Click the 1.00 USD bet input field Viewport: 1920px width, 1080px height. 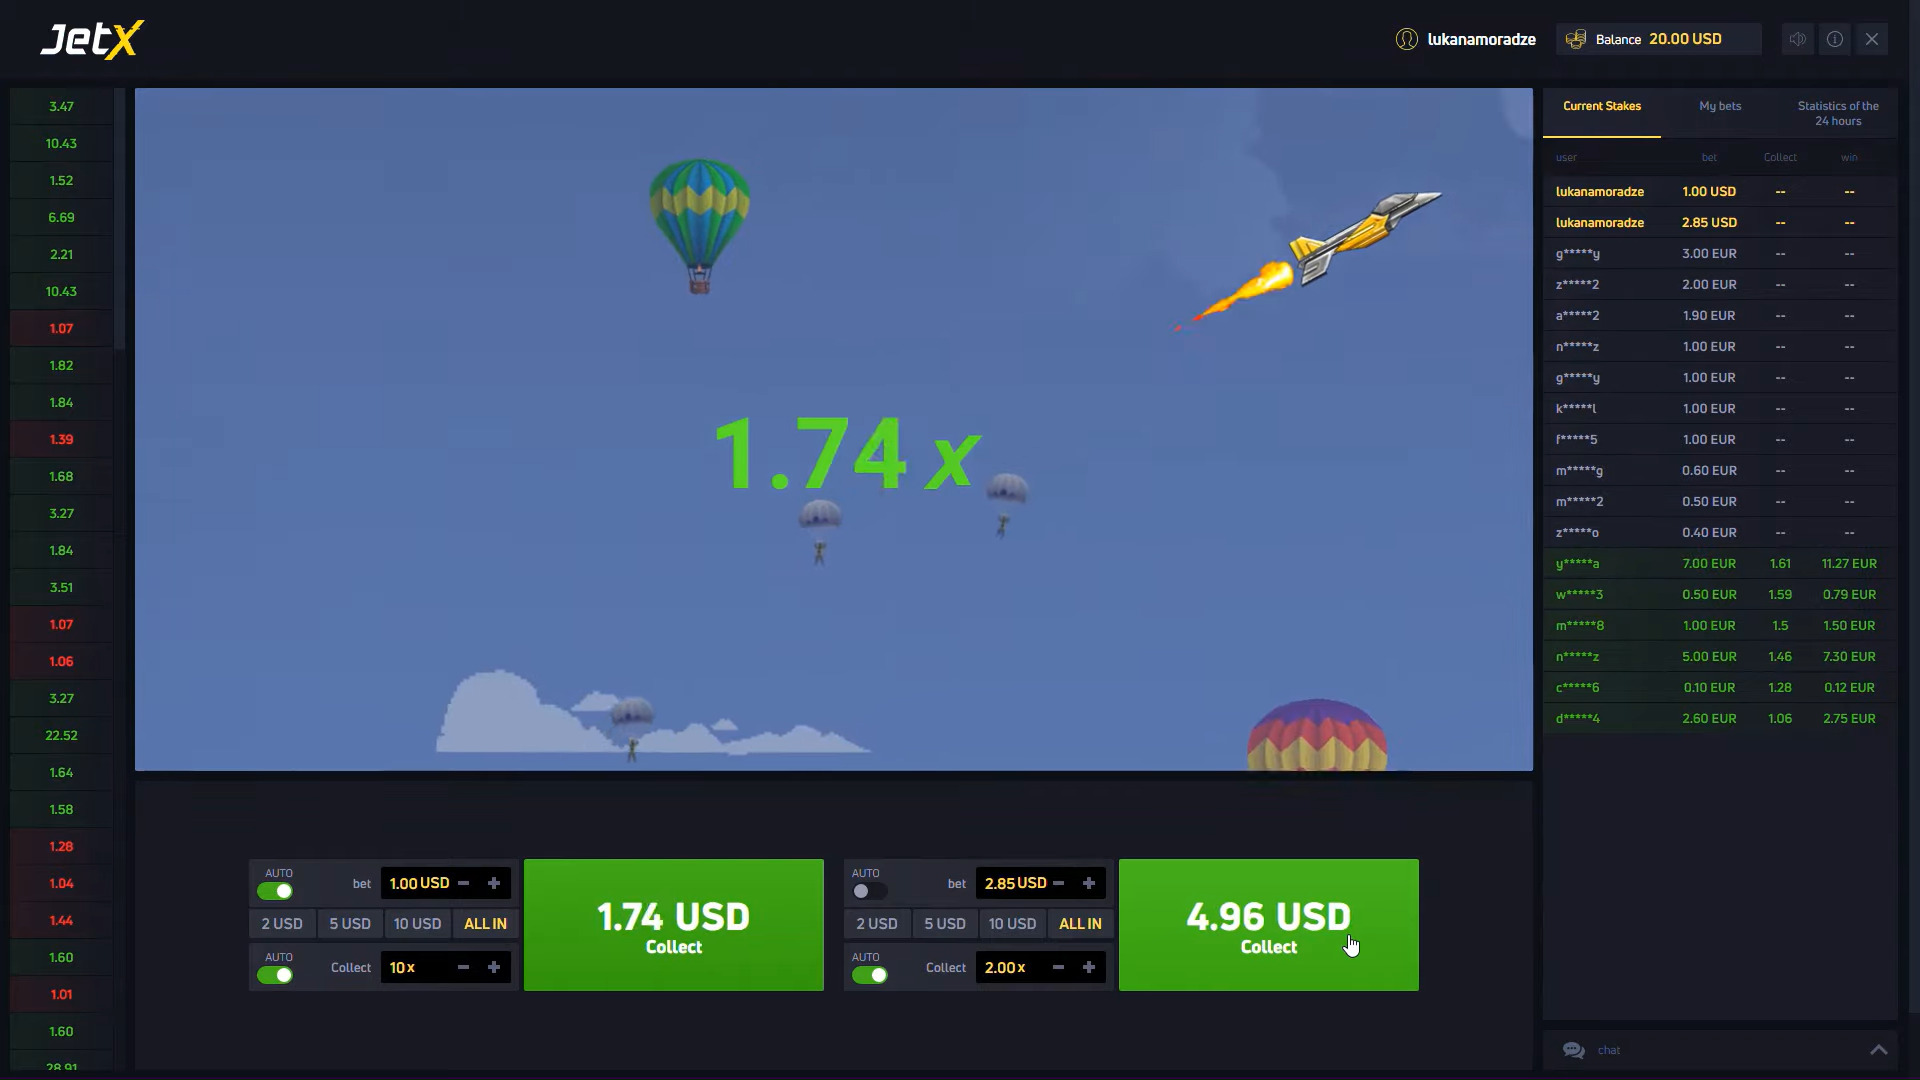click(x=418, y=883)
